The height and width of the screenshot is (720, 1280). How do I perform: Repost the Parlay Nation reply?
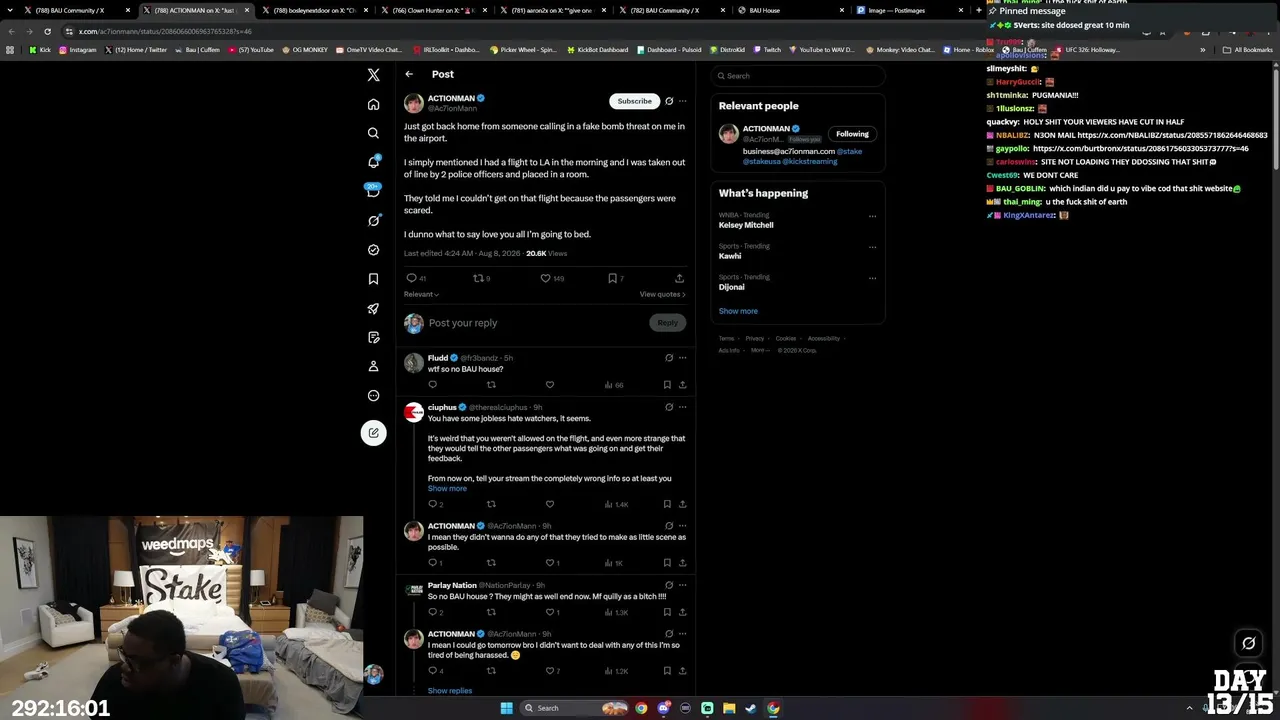[491, 612]
